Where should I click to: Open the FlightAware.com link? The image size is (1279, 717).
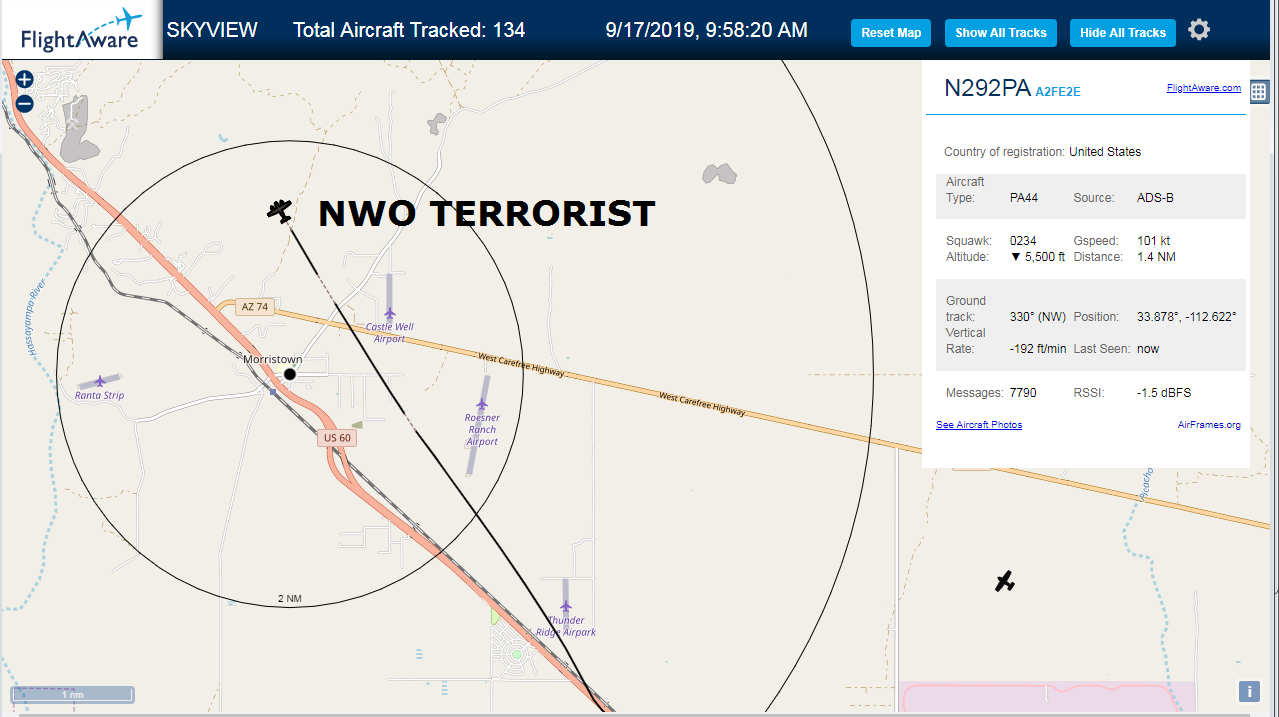coord(1204,88)
